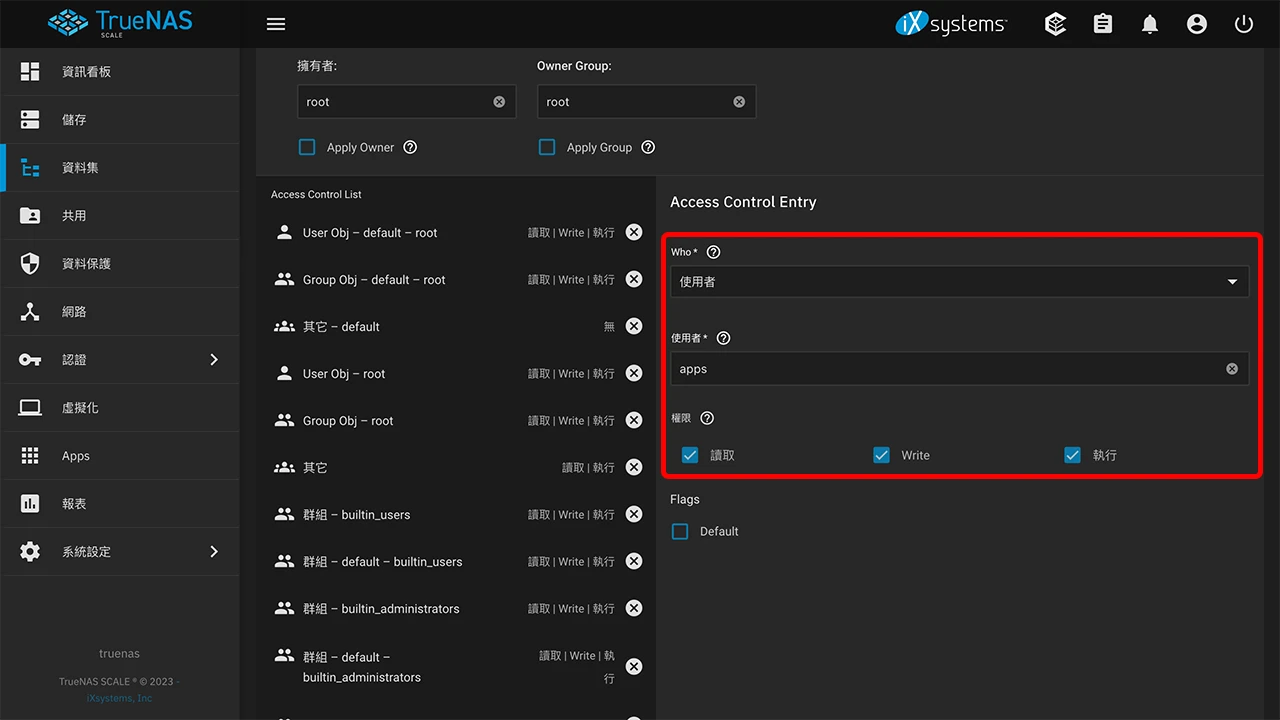The height and width of the screenshot is (720, 1280).
Task: Open the jobs clipboard icon
Action: coord(1103,24)
